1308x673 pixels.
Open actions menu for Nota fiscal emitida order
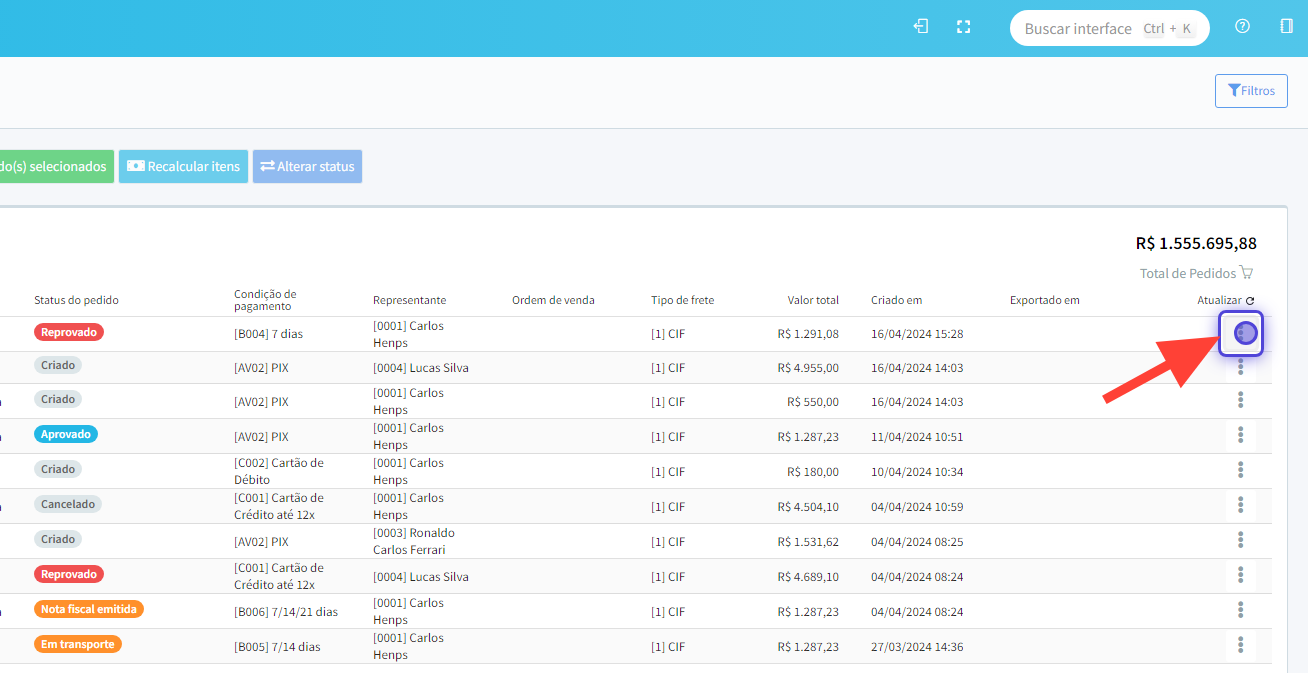(x=1241, y=610)
